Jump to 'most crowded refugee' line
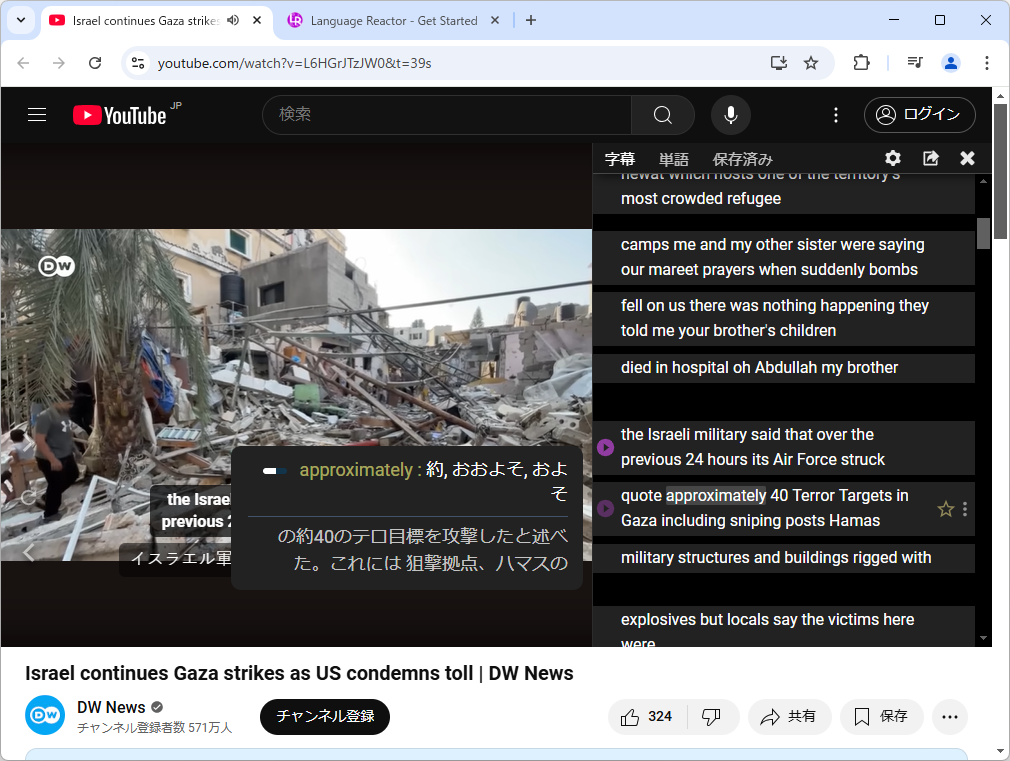This screenshot has width=1010, height=761. 783,194
